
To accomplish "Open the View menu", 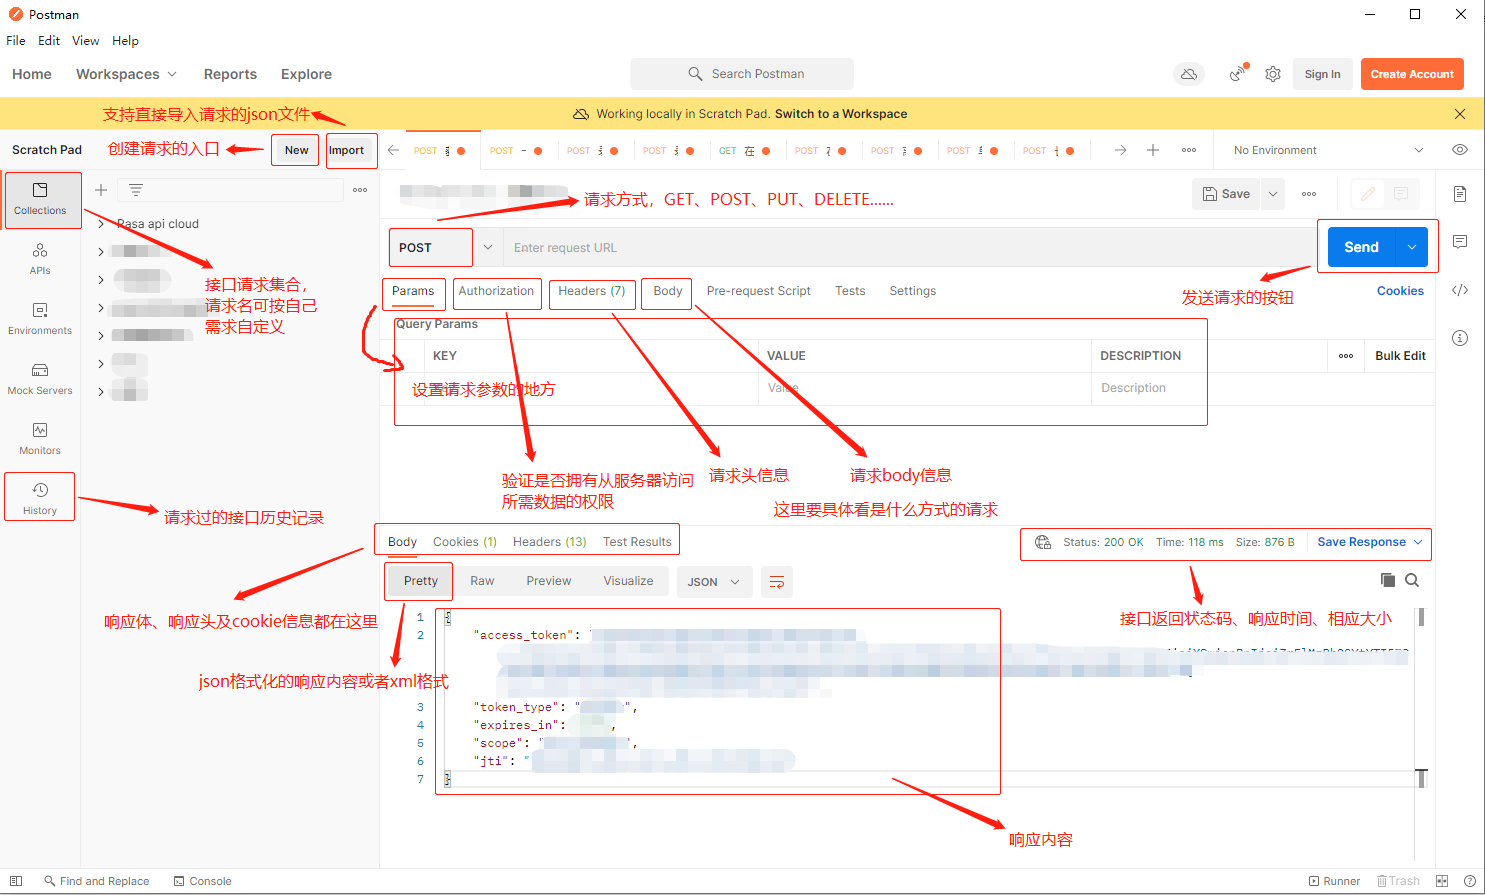I will (85, 41).
